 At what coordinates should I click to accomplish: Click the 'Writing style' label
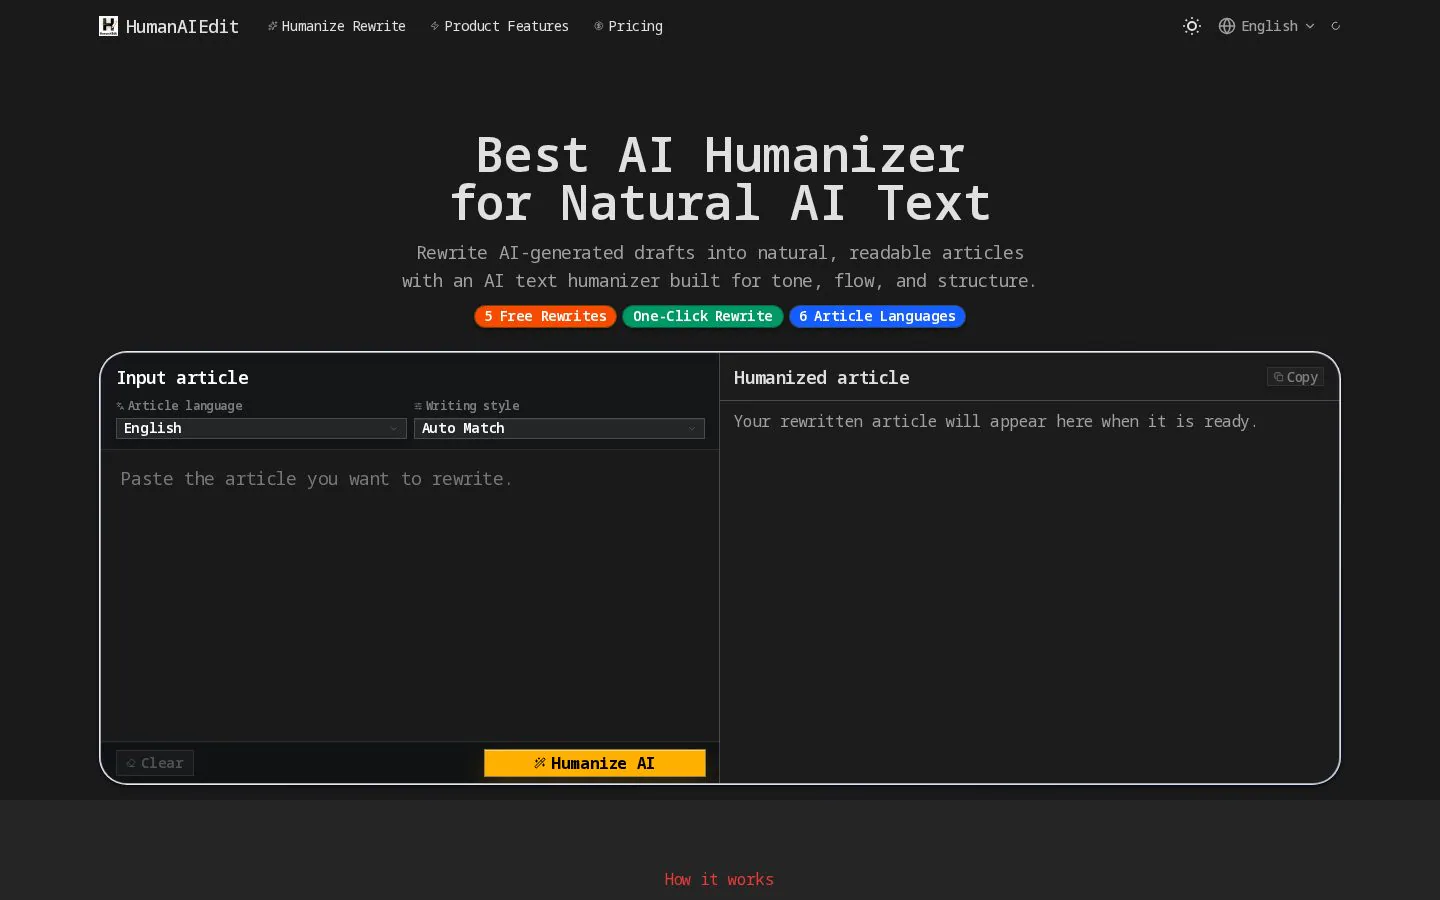click(x=472, y=405)
